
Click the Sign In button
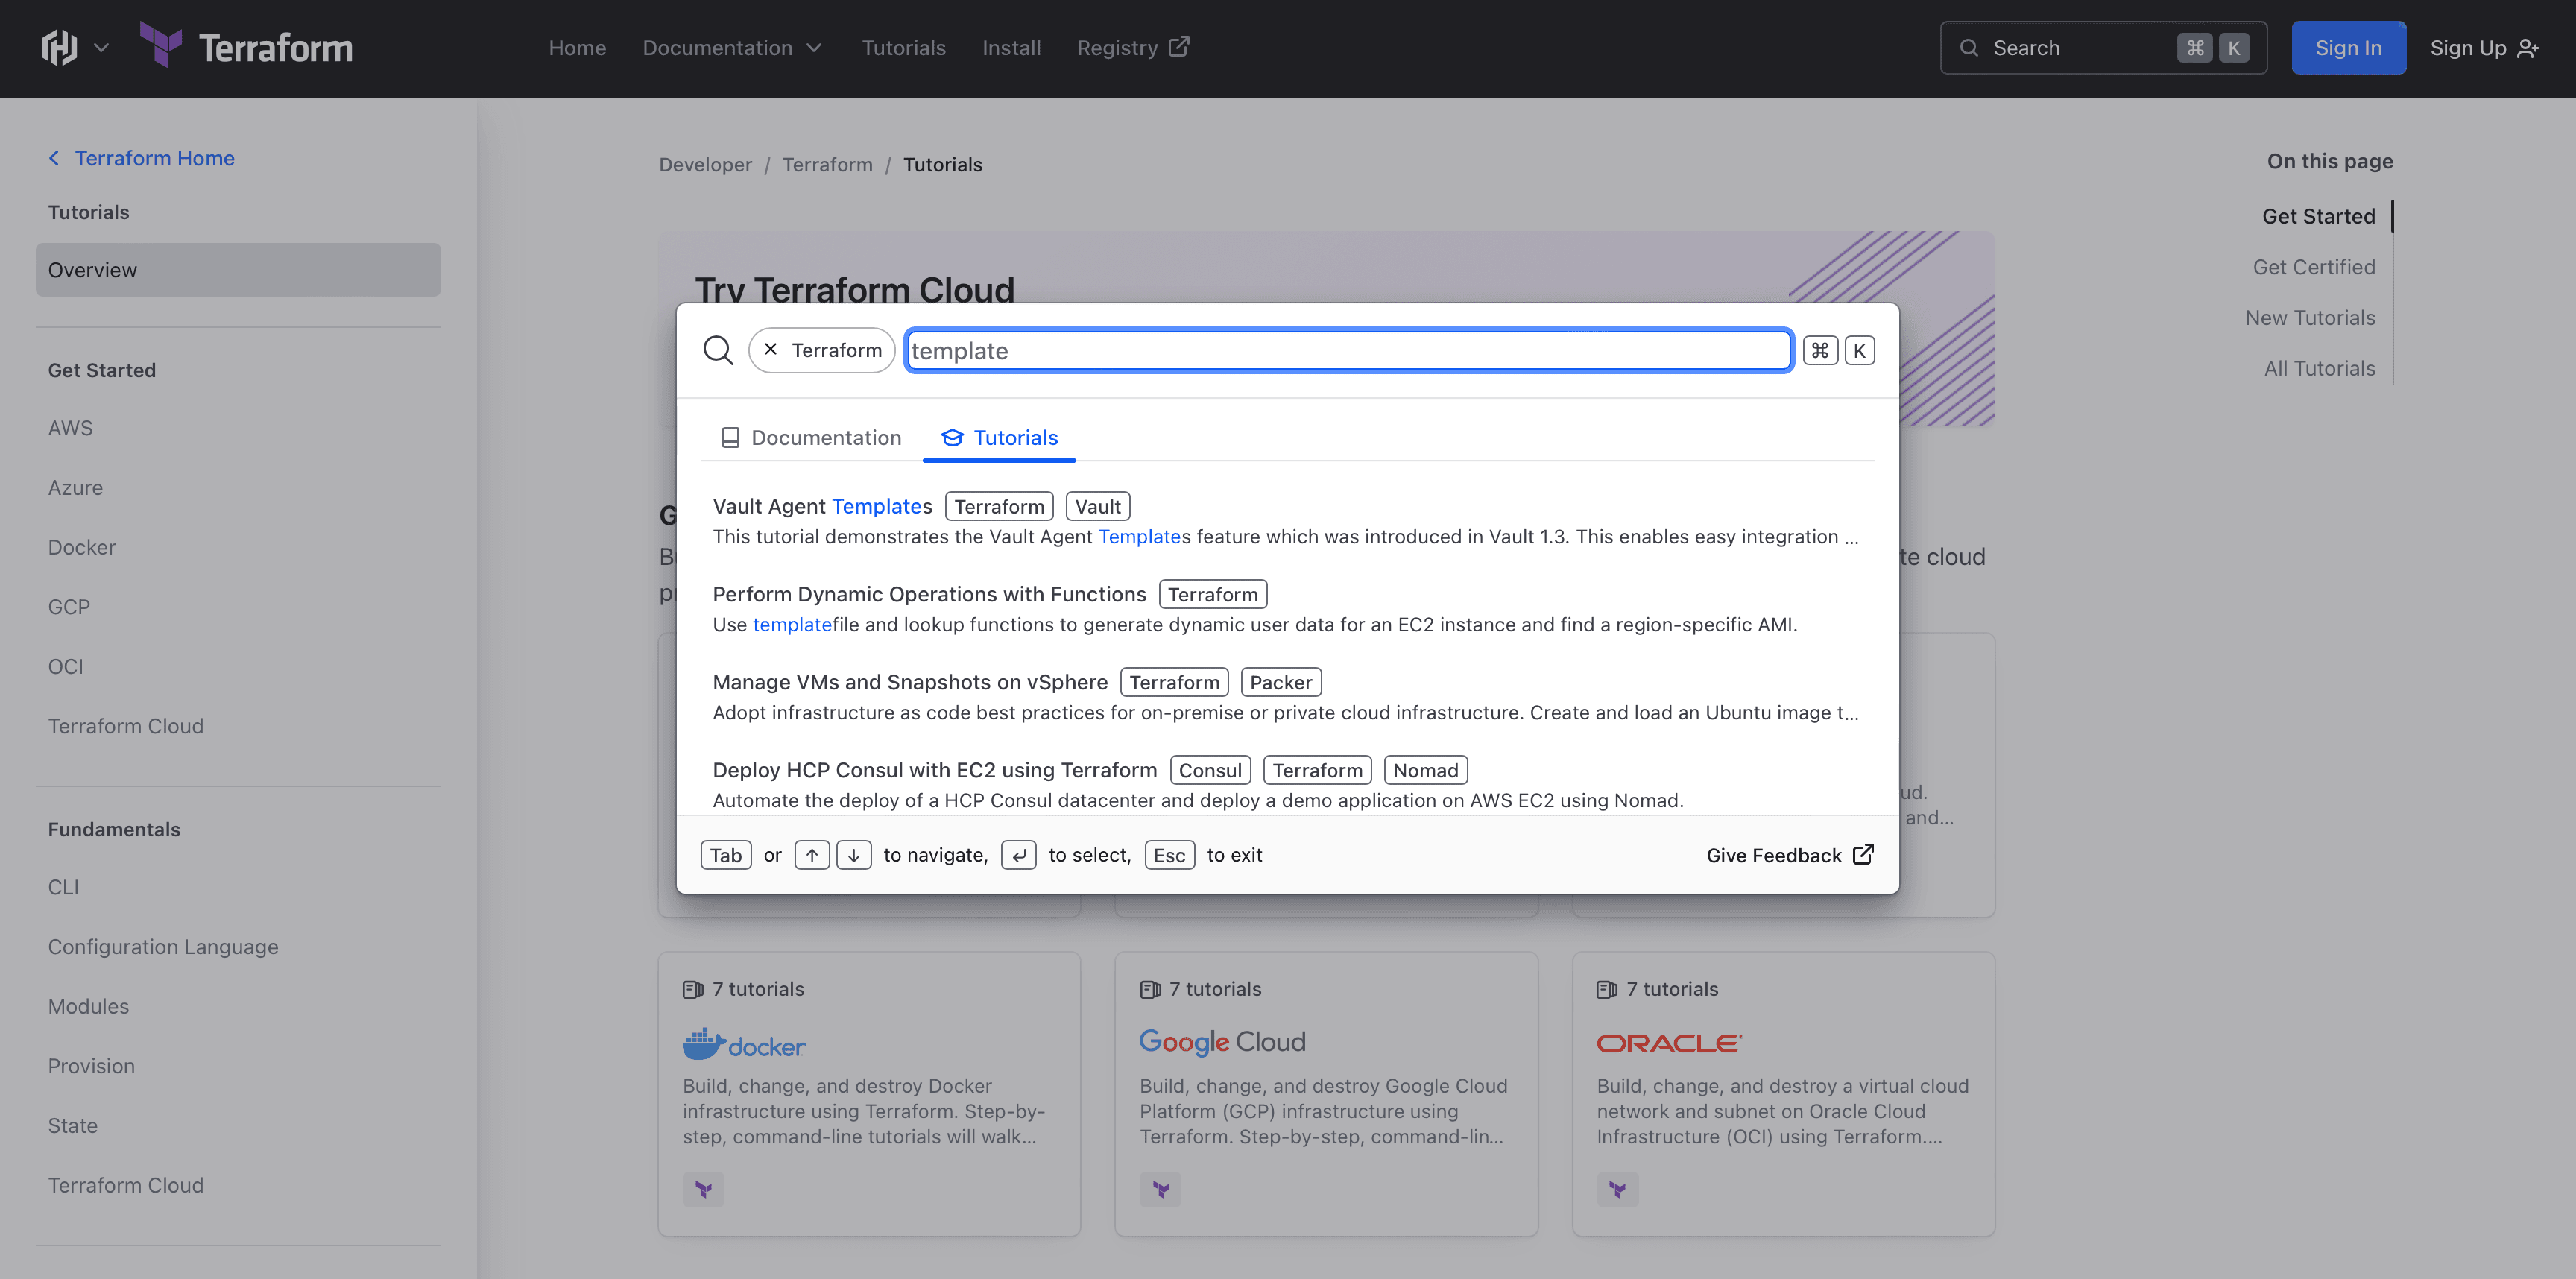coord(2347,47)
